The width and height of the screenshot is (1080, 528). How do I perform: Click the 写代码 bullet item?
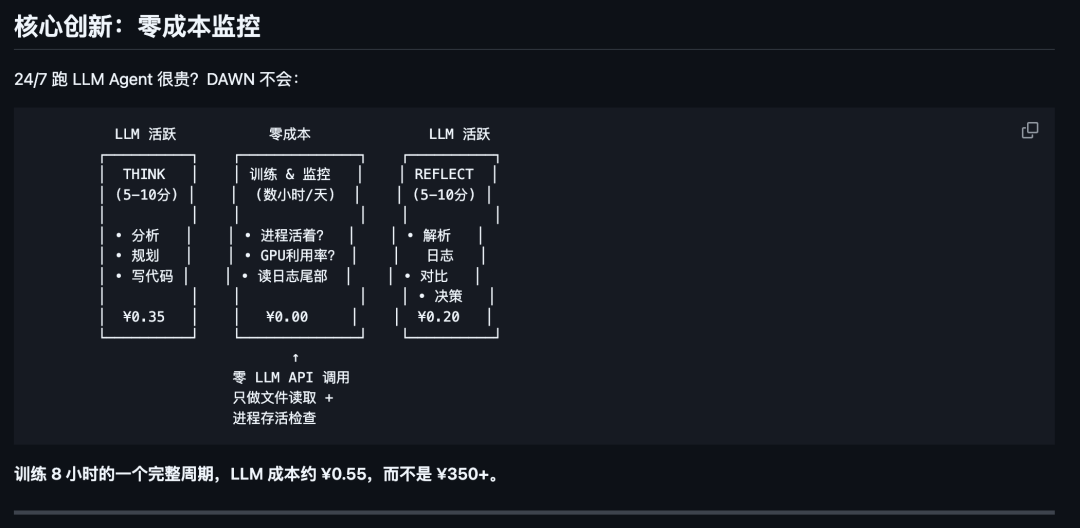[151, 276]
